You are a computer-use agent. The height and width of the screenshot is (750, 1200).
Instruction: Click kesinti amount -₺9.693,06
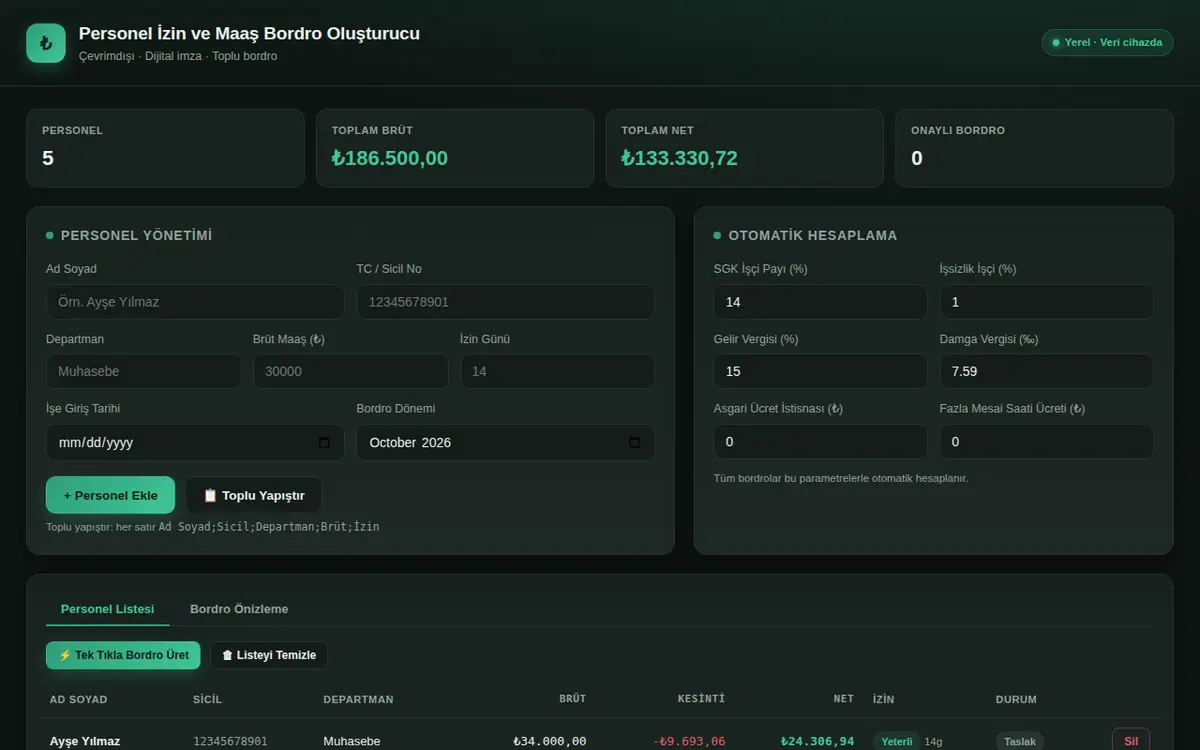[689, 741]
